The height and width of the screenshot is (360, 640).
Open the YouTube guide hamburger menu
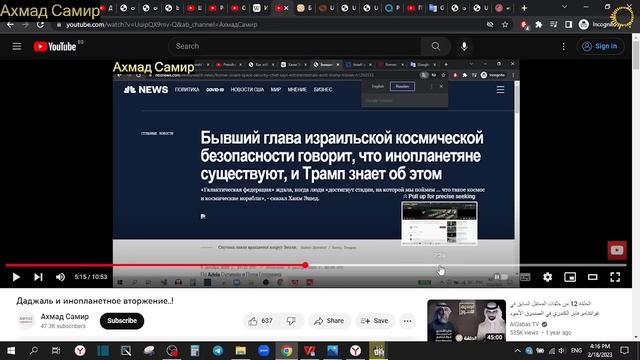click(17, 47)
